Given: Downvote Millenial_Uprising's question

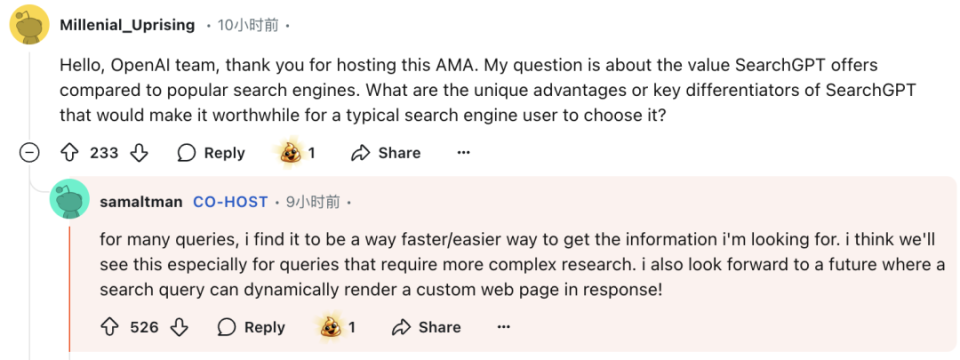Looking at the screenshot, I should (140, 153).
